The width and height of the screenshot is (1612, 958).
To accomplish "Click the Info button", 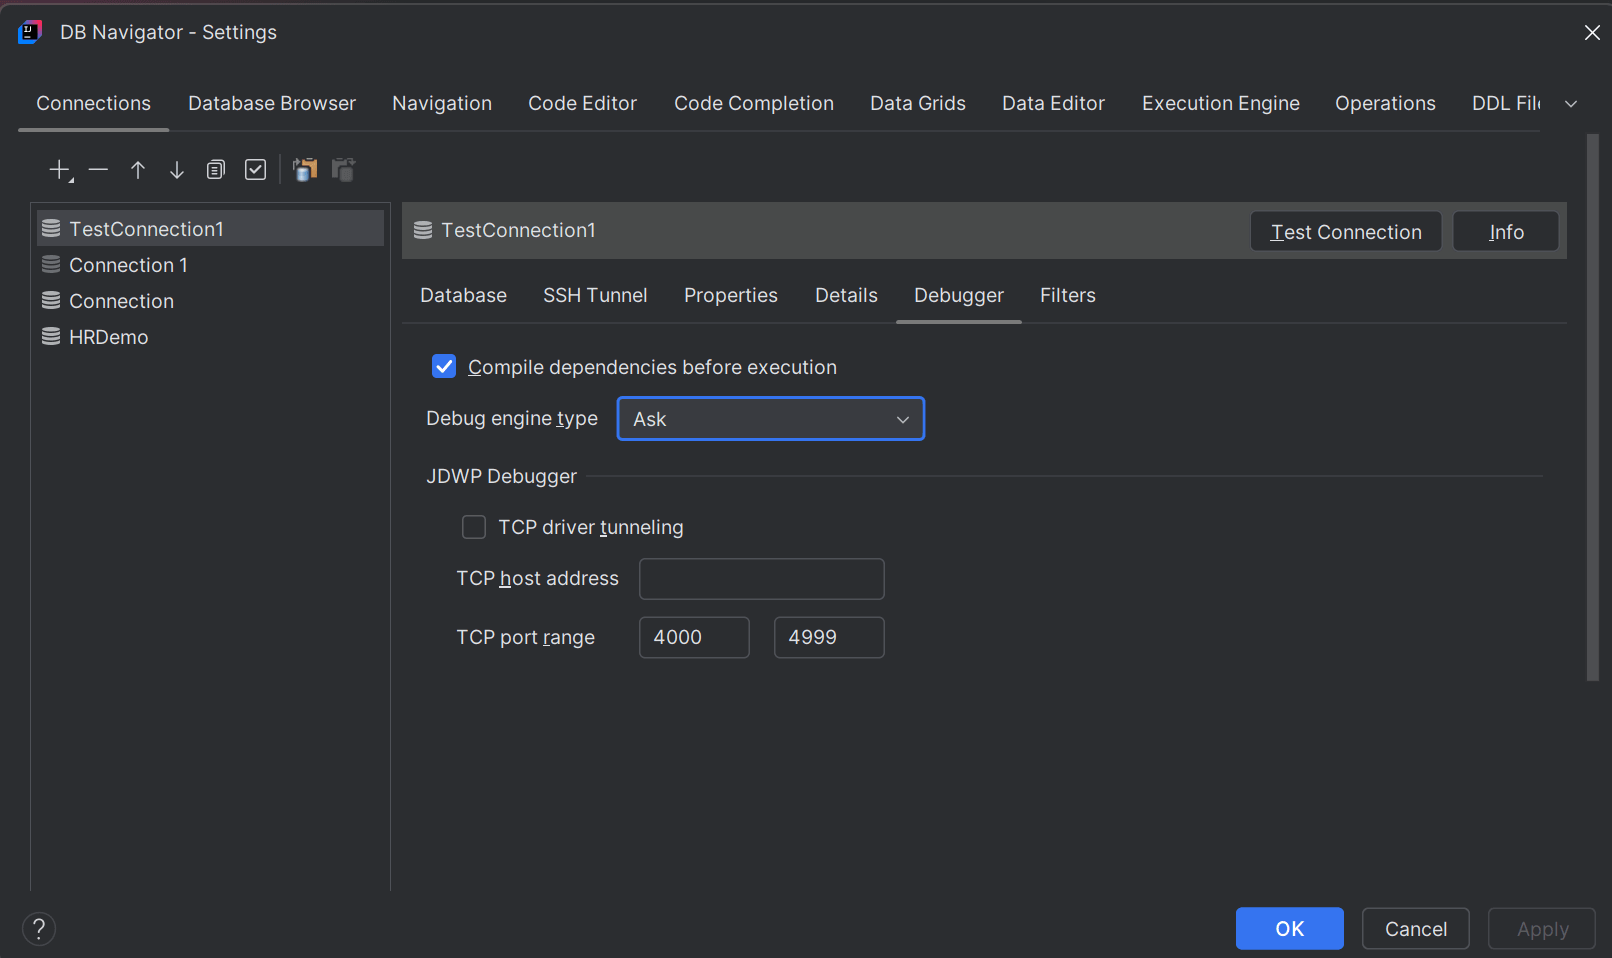I will coord(1505,231).
